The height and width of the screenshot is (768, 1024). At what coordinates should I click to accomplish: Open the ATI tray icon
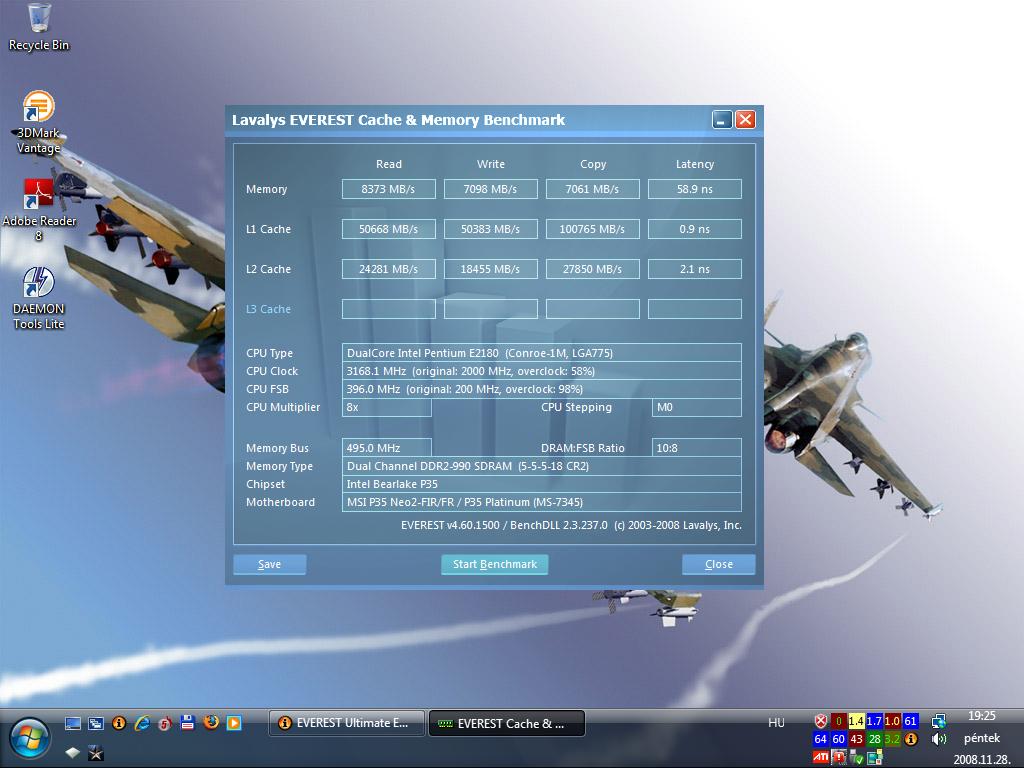pyautogui.click(x=820, y=757)
